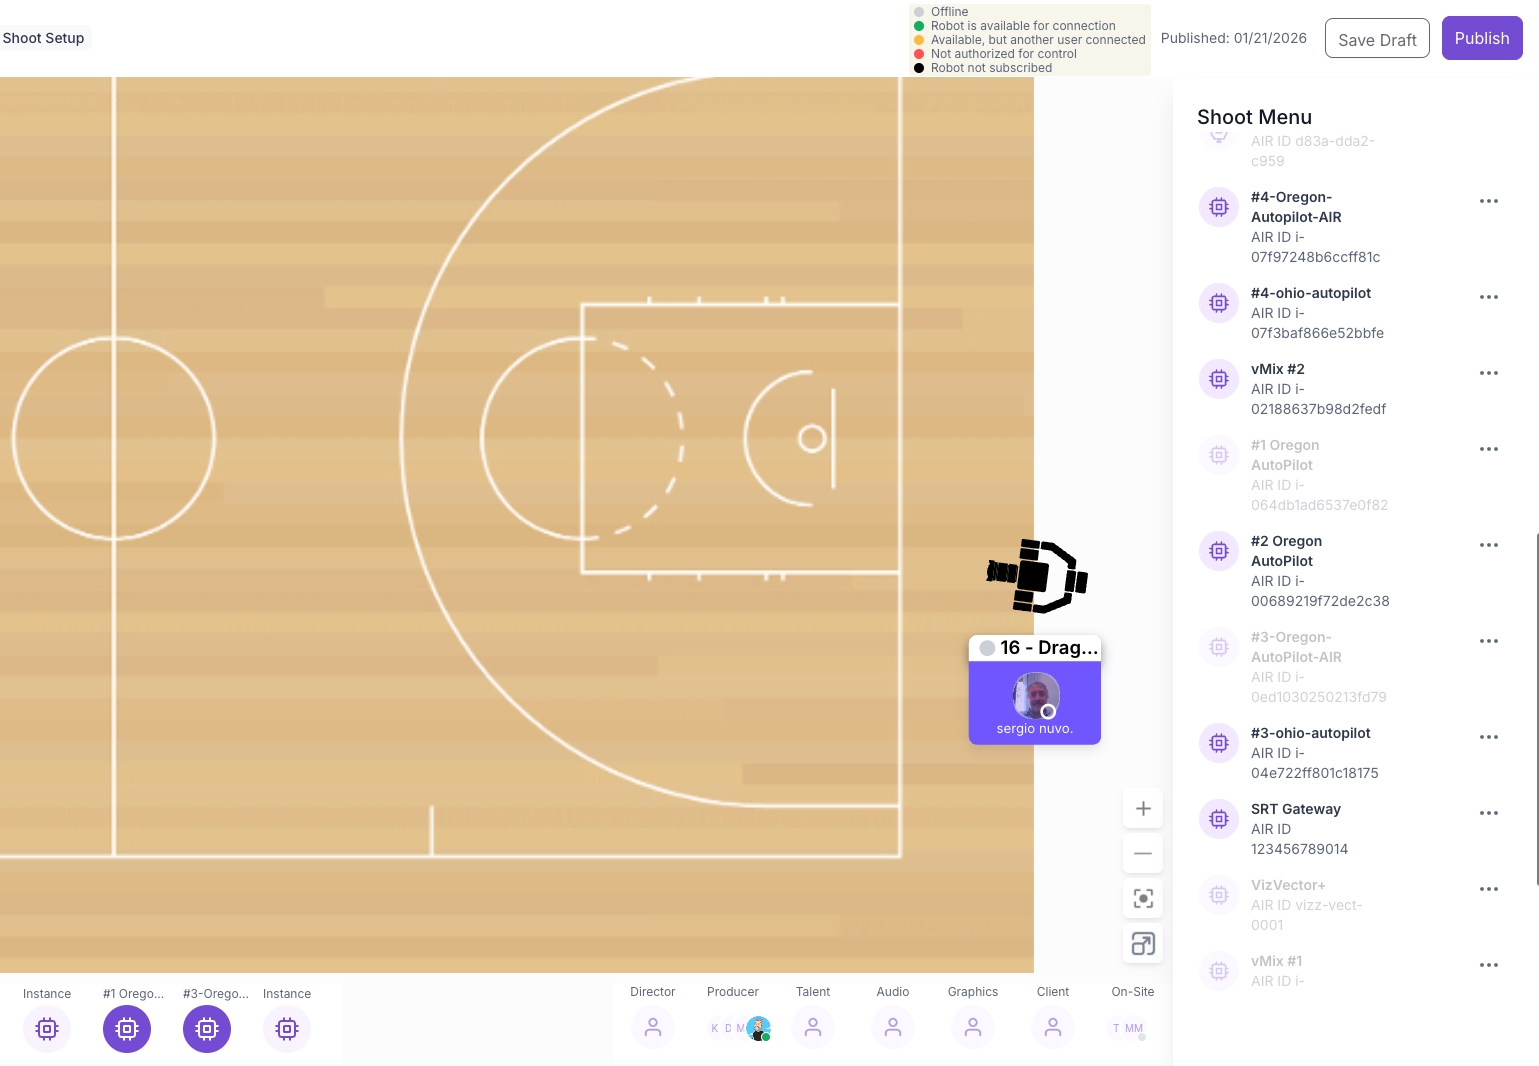Zoom out on the court map
Viewport: 1539px width, 1066px height.
[1143, 853]
